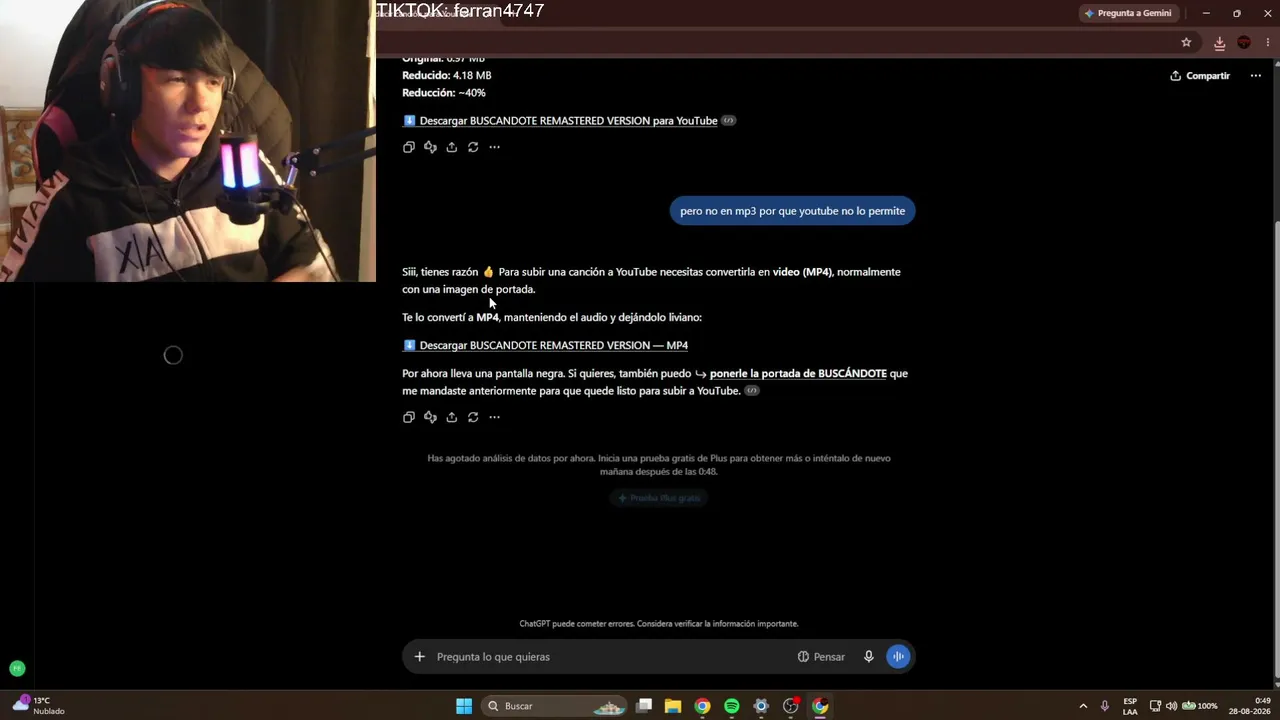Image resolution: width=1280 pixels, height=720 pixels.
Task: Click the add attachment plus icon
Action: [420, 657]
